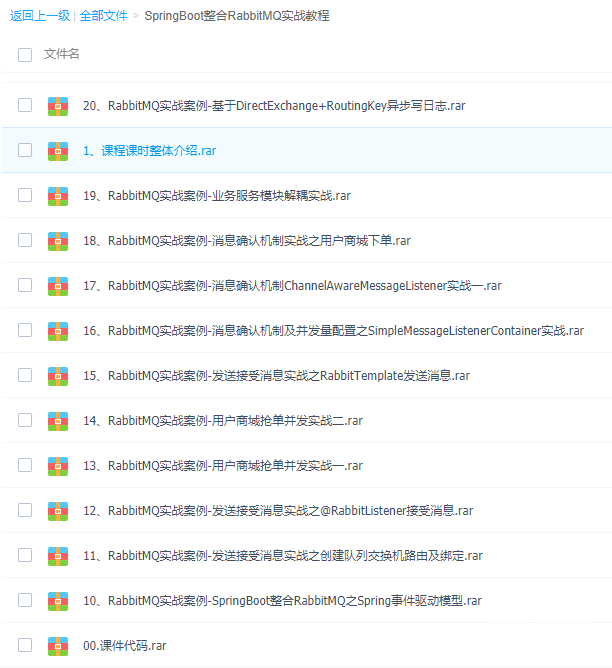Open 11、创建队列交换机路由及绑定.rar file name
The height and width of the screenshot is (668, 612).
pyautogui.click(x=283, y=556)
